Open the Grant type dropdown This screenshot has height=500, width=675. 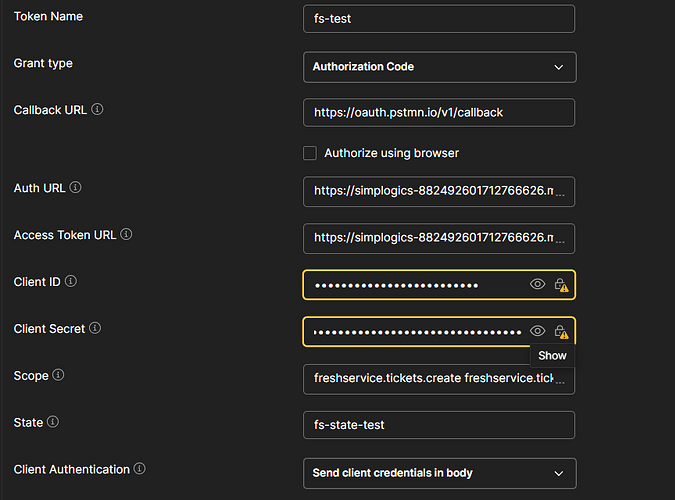click(439, 67)
